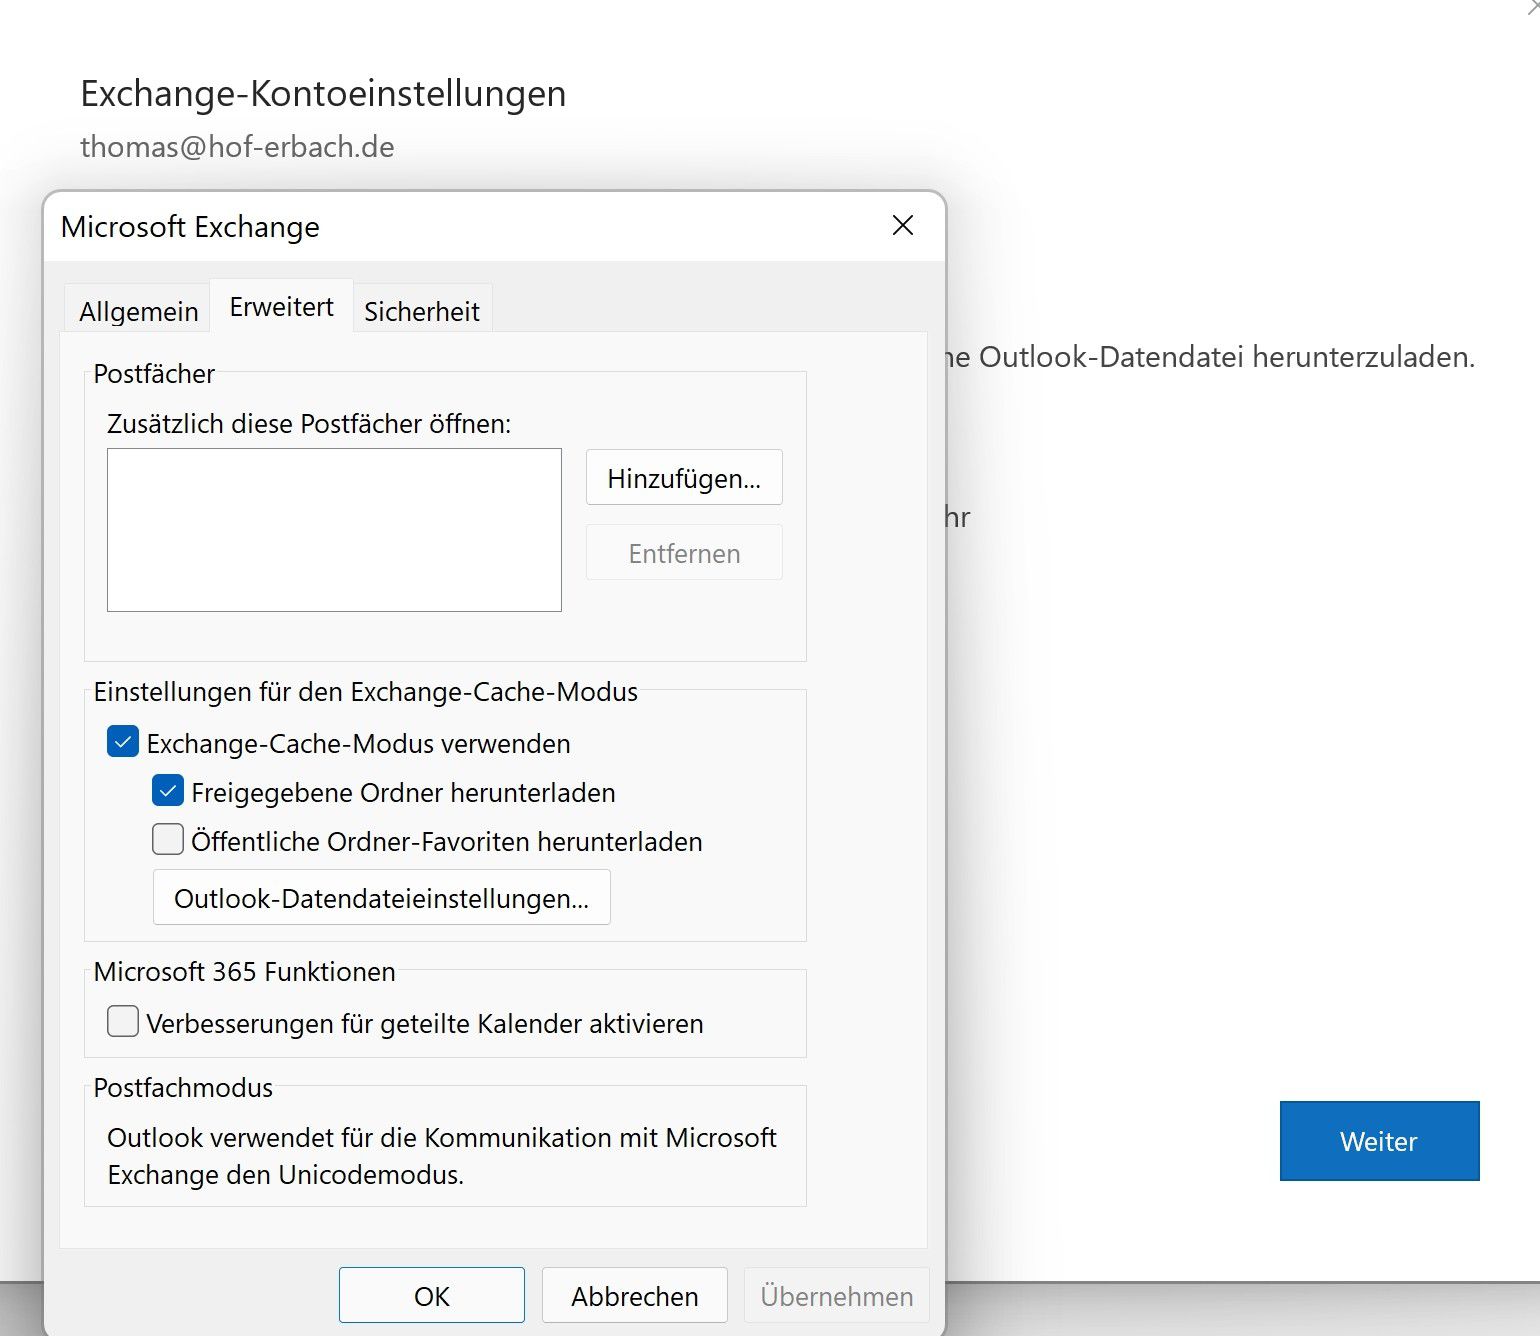Open the Sicherheit tab
This screenshot has width=1540, height=1336.
pyautogui.click(x=422, y=311)
